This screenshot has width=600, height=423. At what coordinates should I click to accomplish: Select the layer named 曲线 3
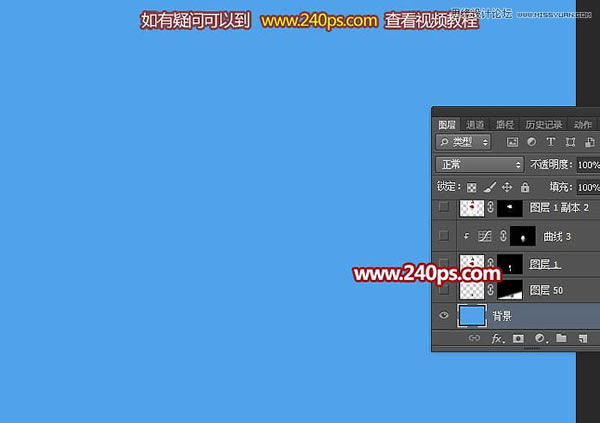pyautogui.click(x=557, y=237)
